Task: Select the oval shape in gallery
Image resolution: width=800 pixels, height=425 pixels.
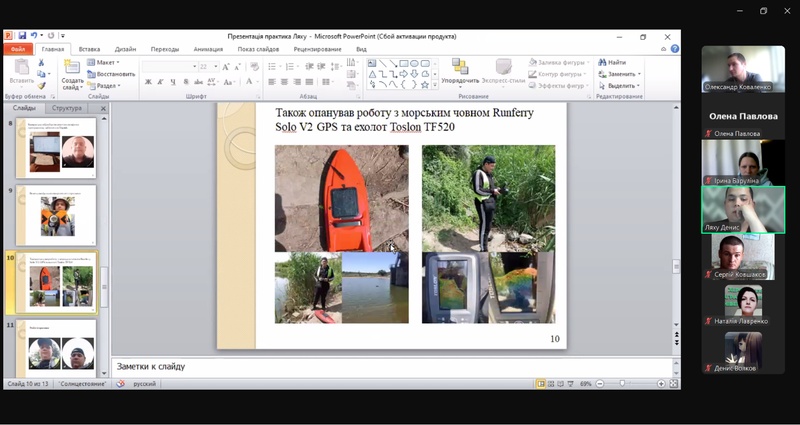Action: point(414,63)
